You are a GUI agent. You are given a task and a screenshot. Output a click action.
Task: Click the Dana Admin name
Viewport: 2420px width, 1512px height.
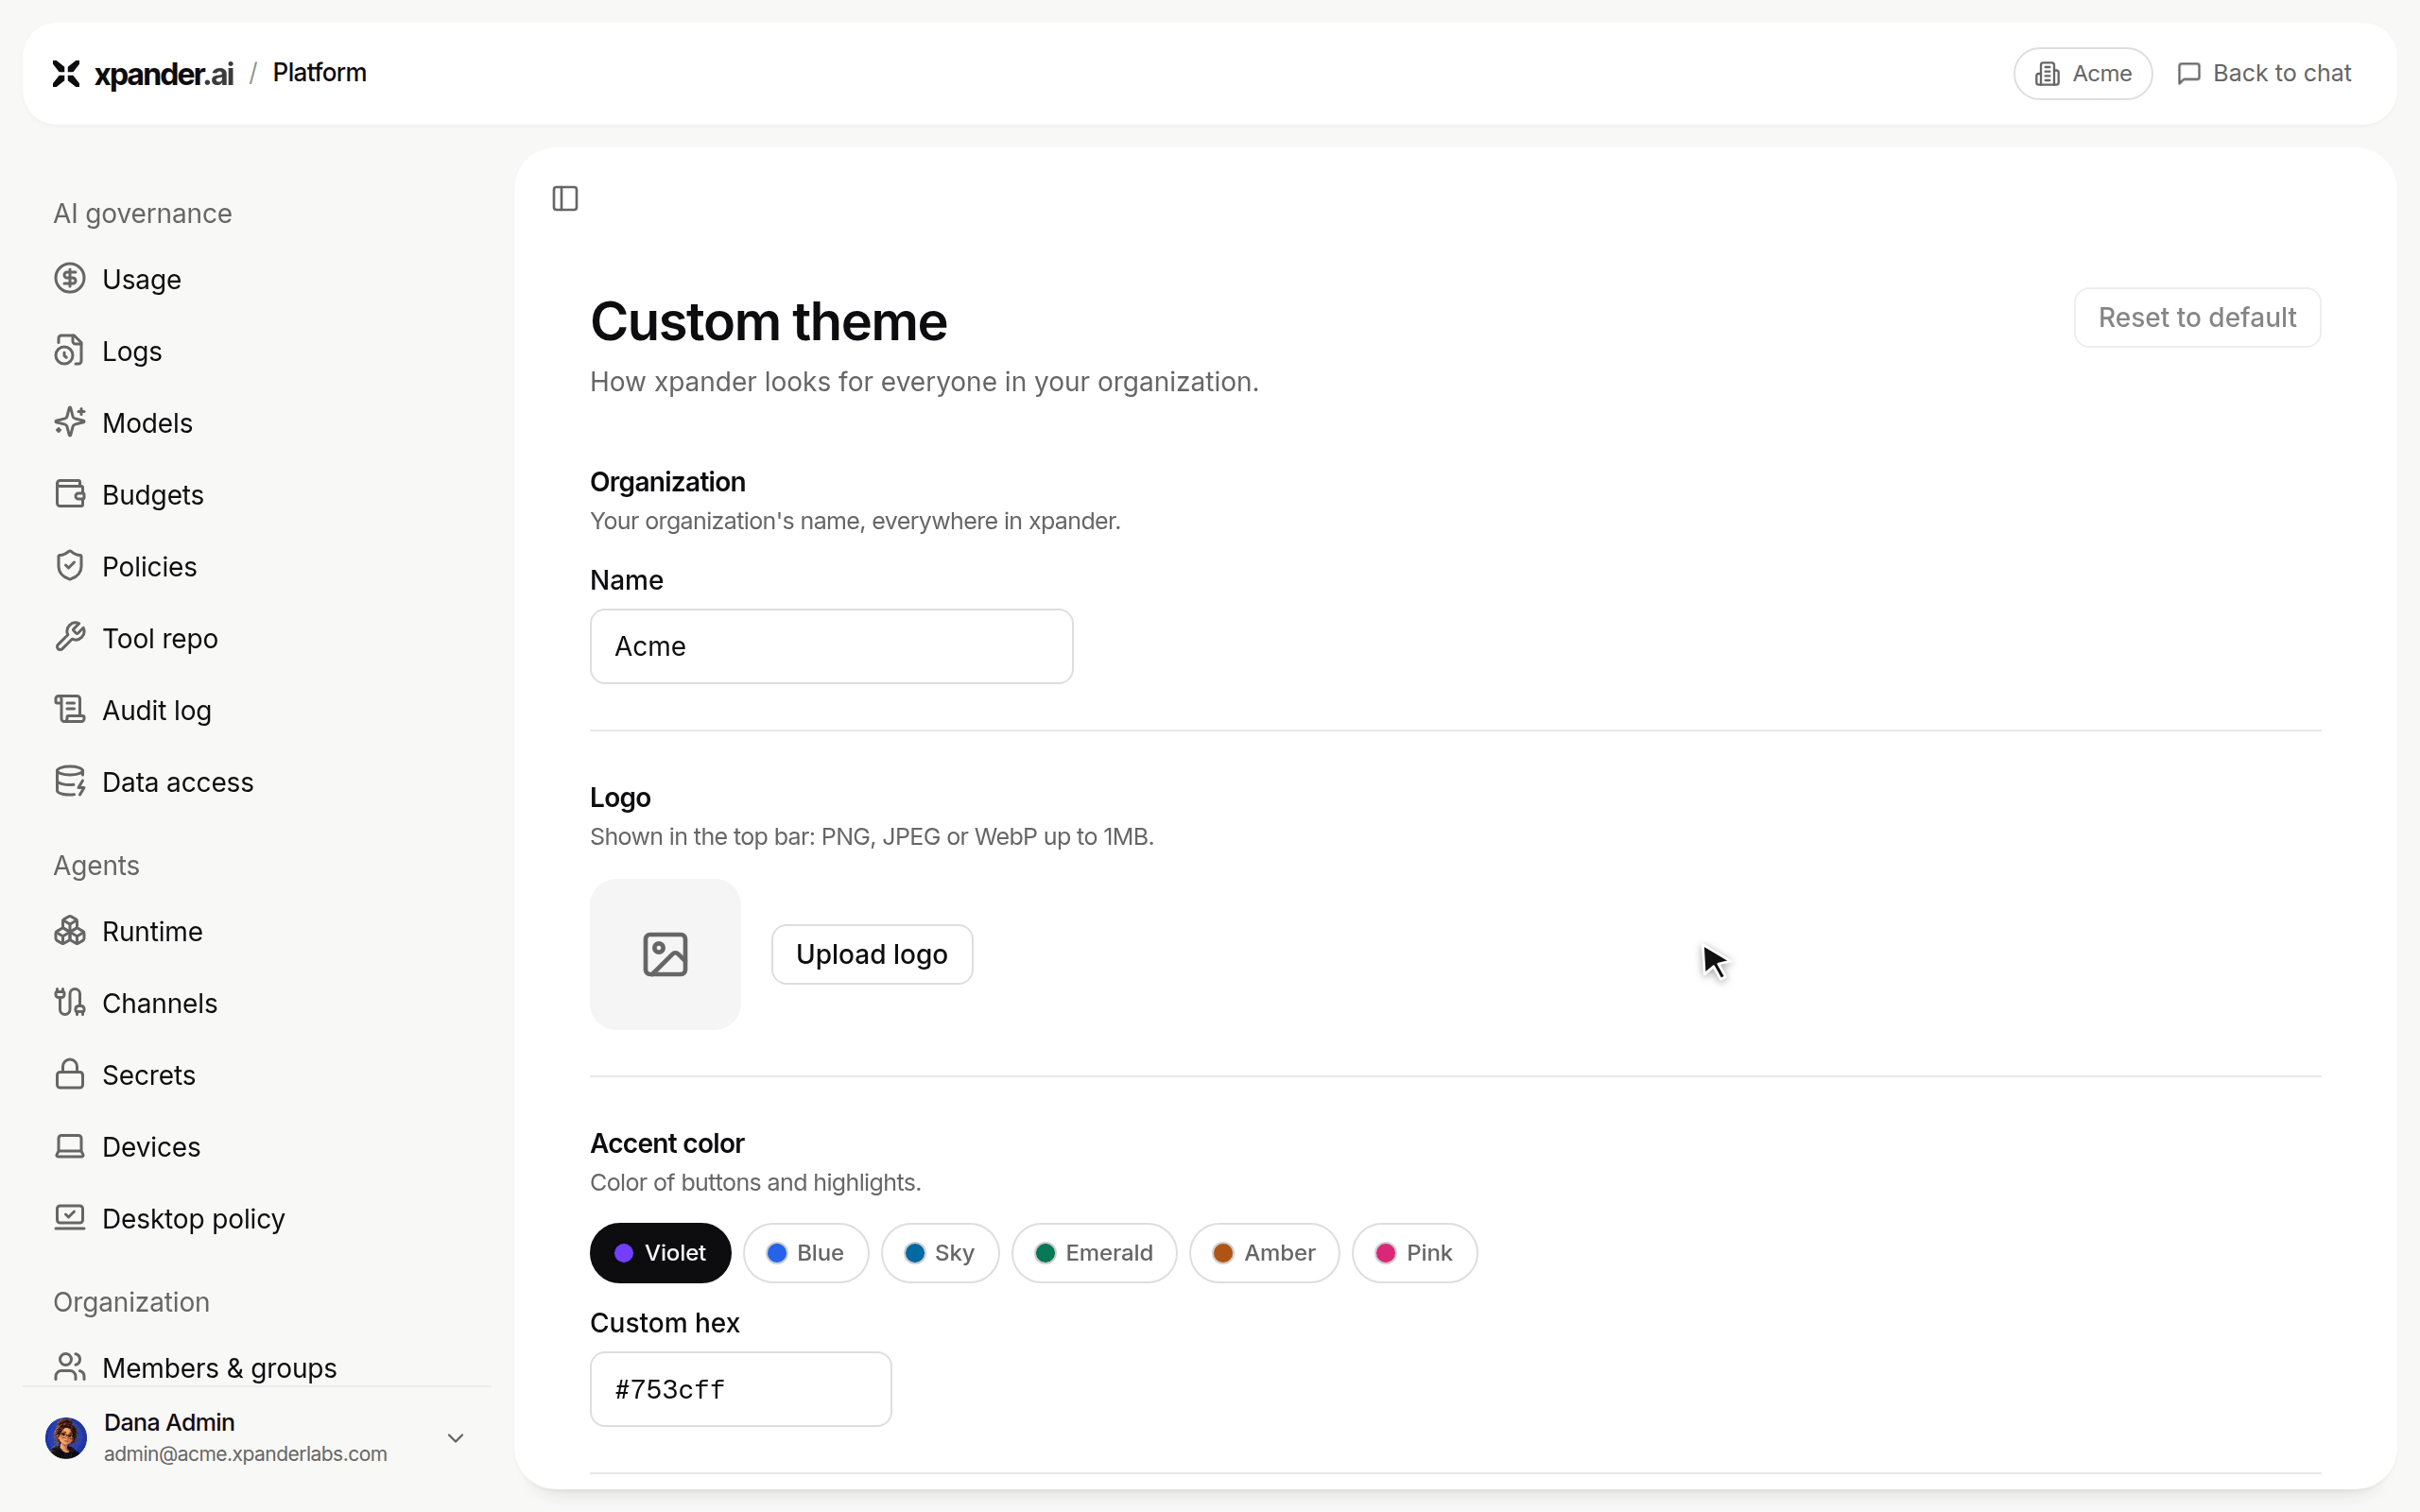(169, 1422)
